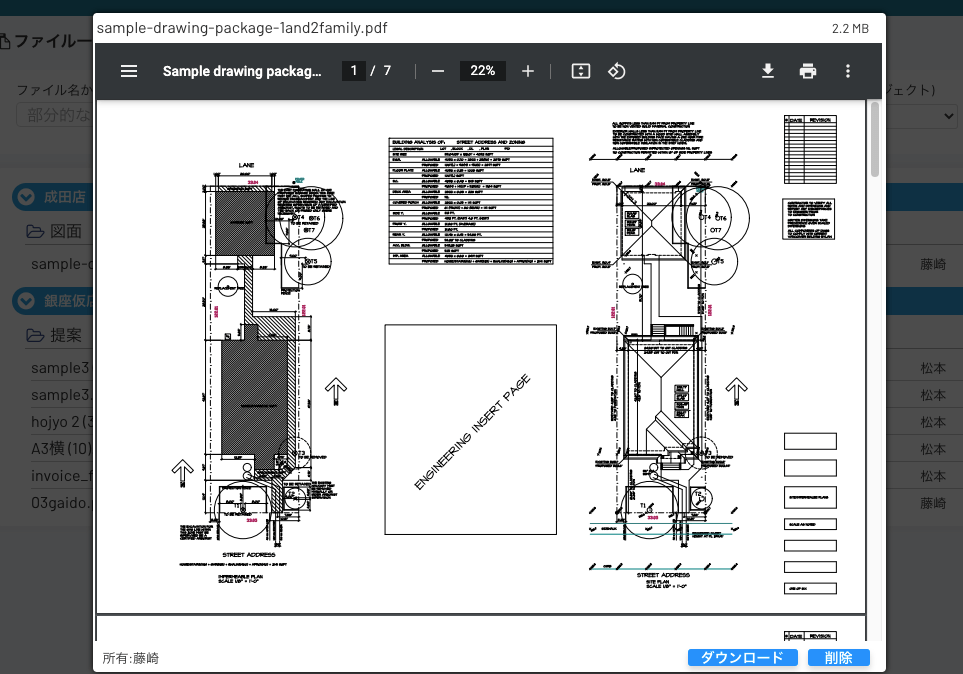Click the Engineering Insert Page box
The width and height of the screenshot is (963, 674).
coord(470,429)
